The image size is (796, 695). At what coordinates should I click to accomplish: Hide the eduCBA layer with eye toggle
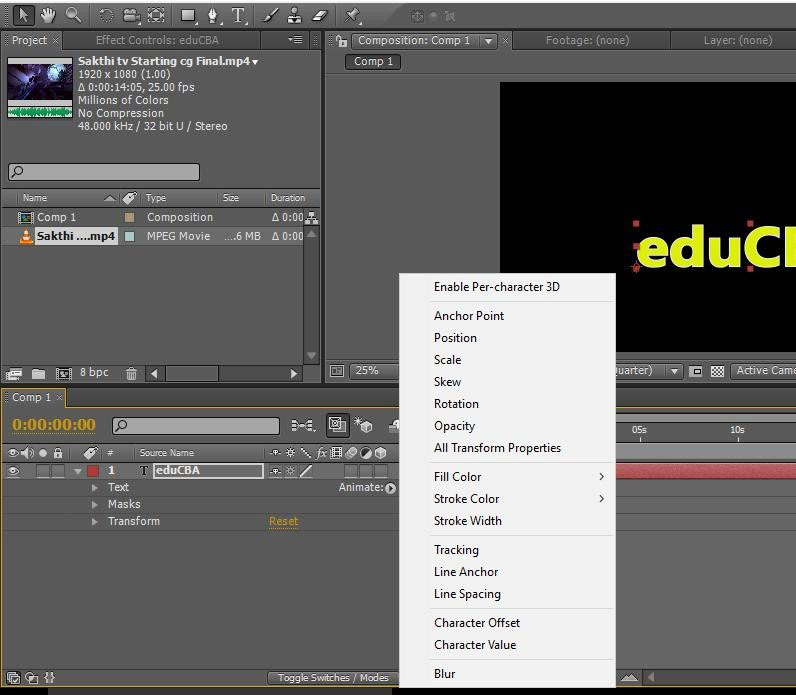(x=13, y=471)
